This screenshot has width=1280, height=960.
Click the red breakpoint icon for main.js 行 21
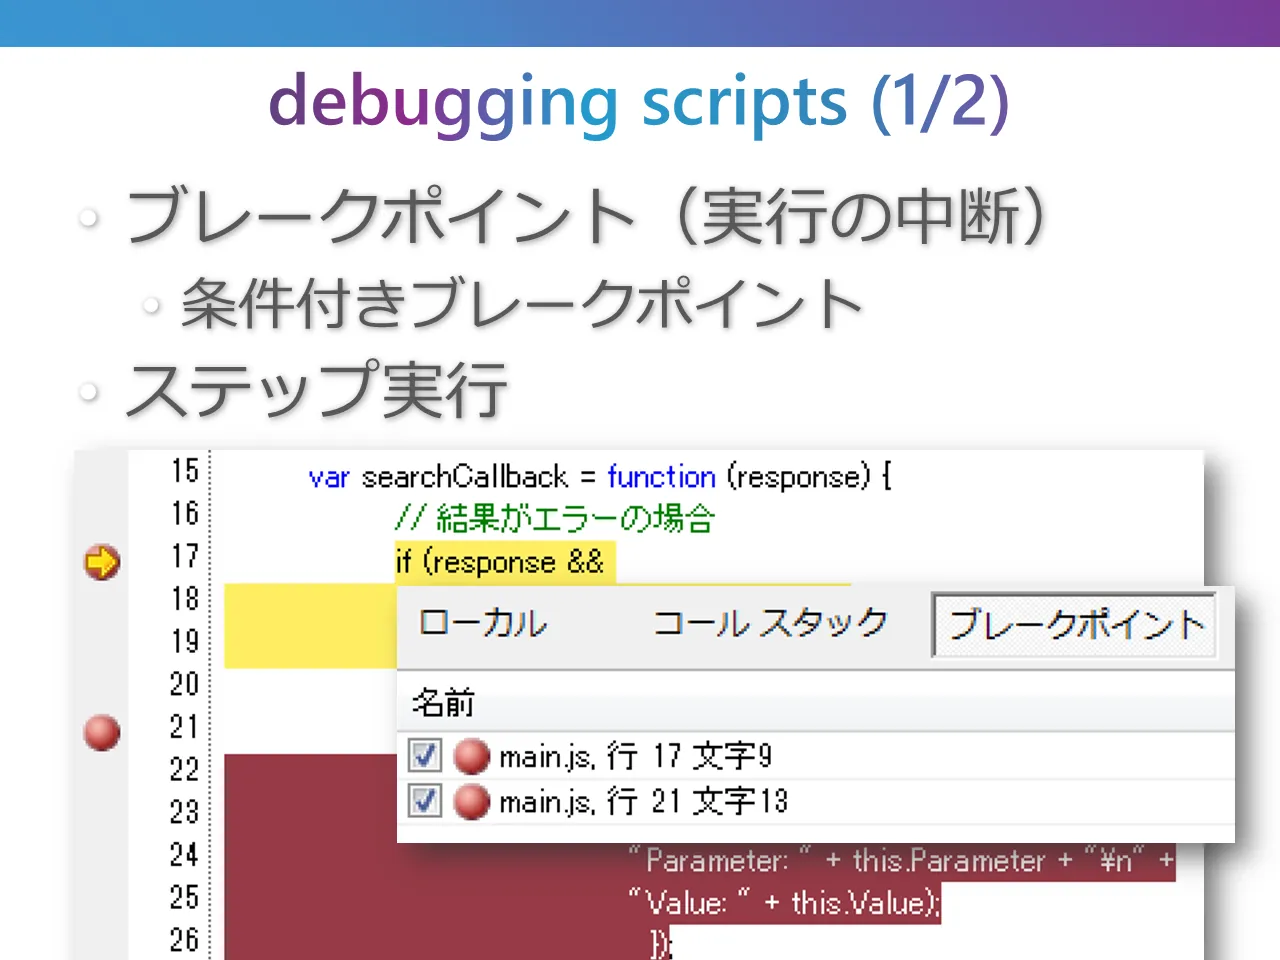click(471, 801)
